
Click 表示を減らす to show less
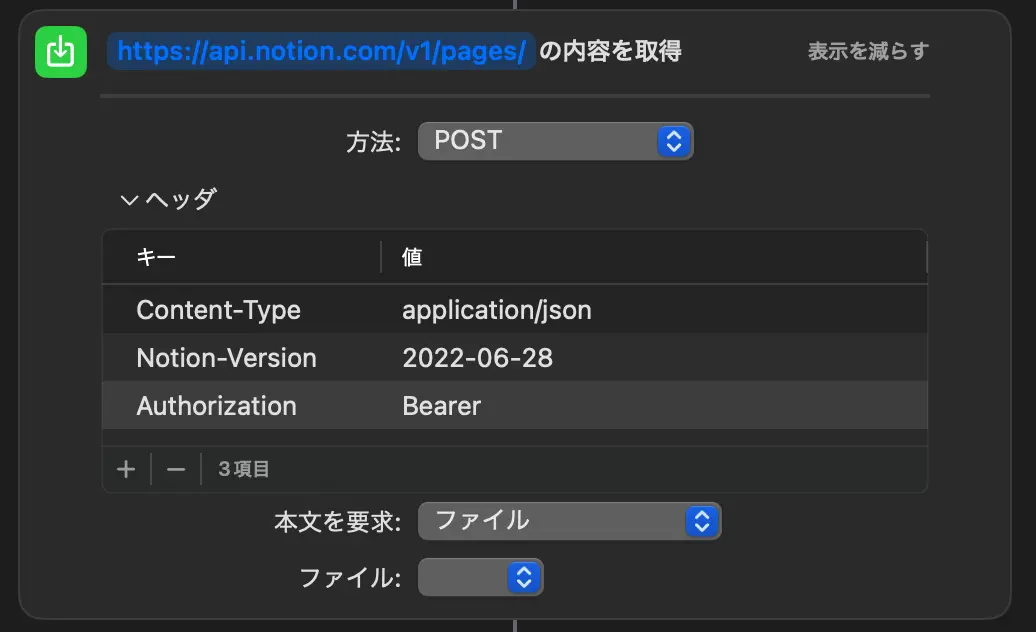coord(868,51)
